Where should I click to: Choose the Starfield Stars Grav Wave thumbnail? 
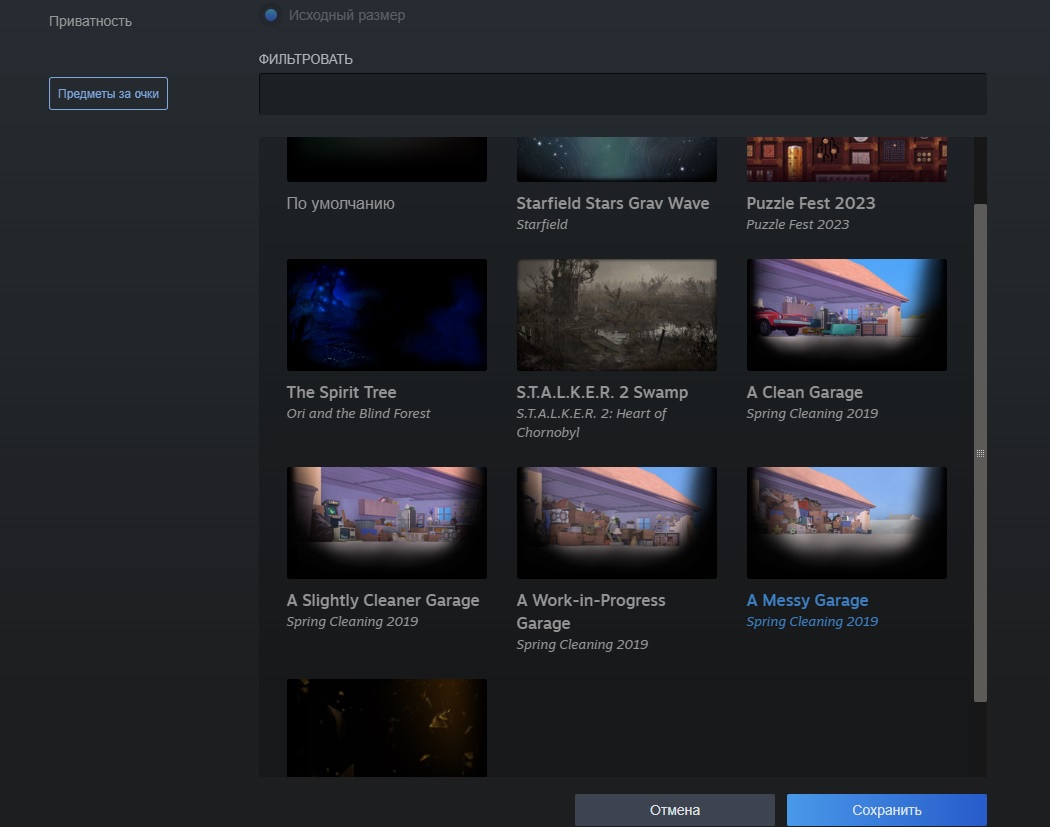(x=616, y=159)
